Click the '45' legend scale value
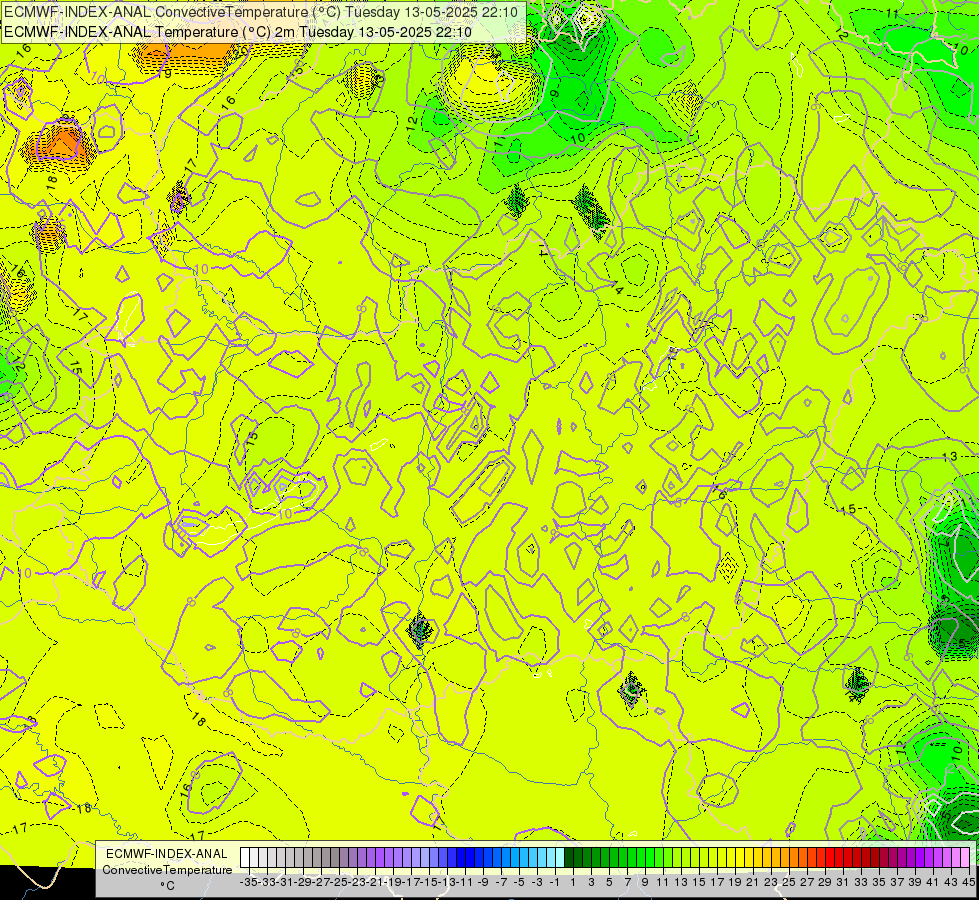This screenshot has width=979, height=900. tap(969, 882)
